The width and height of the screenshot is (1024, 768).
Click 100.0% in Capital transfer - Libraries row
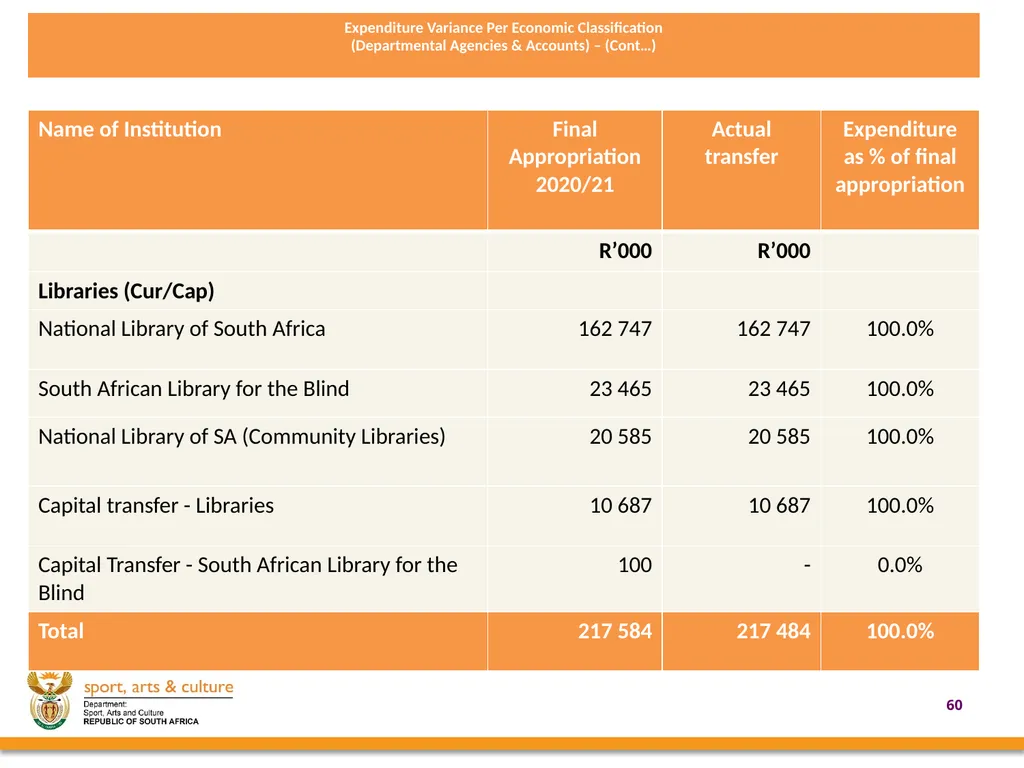pyautogui.click(x=900, y=505)
